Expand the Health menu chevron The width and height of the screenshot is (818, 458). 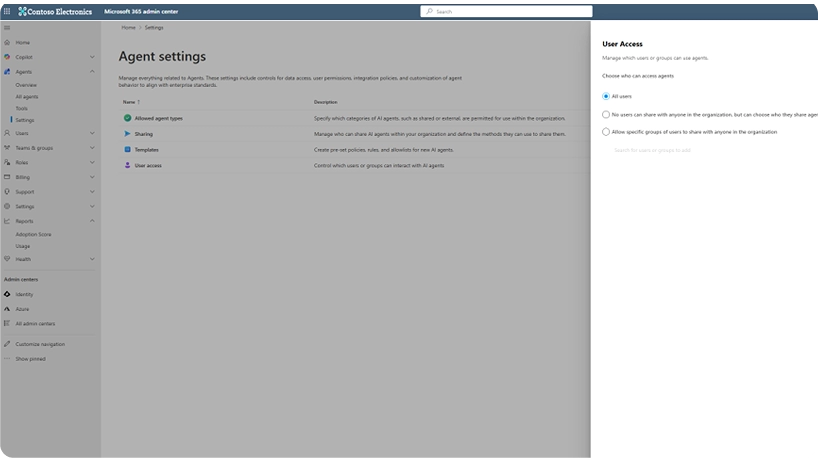pos(92,259)
